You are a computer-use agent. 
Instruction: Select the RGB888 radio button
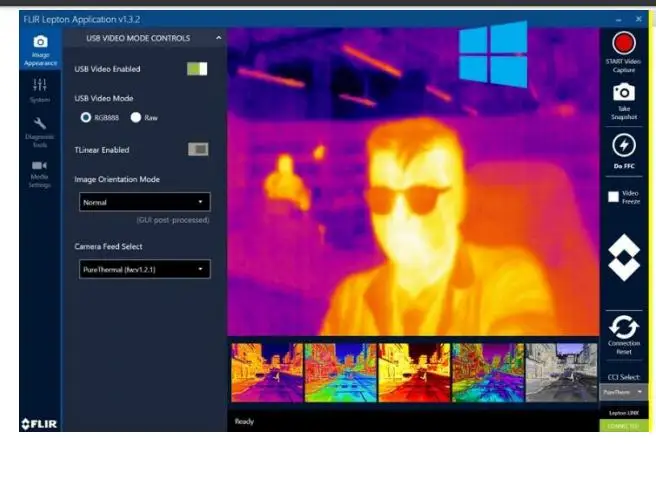coord(86,118)
